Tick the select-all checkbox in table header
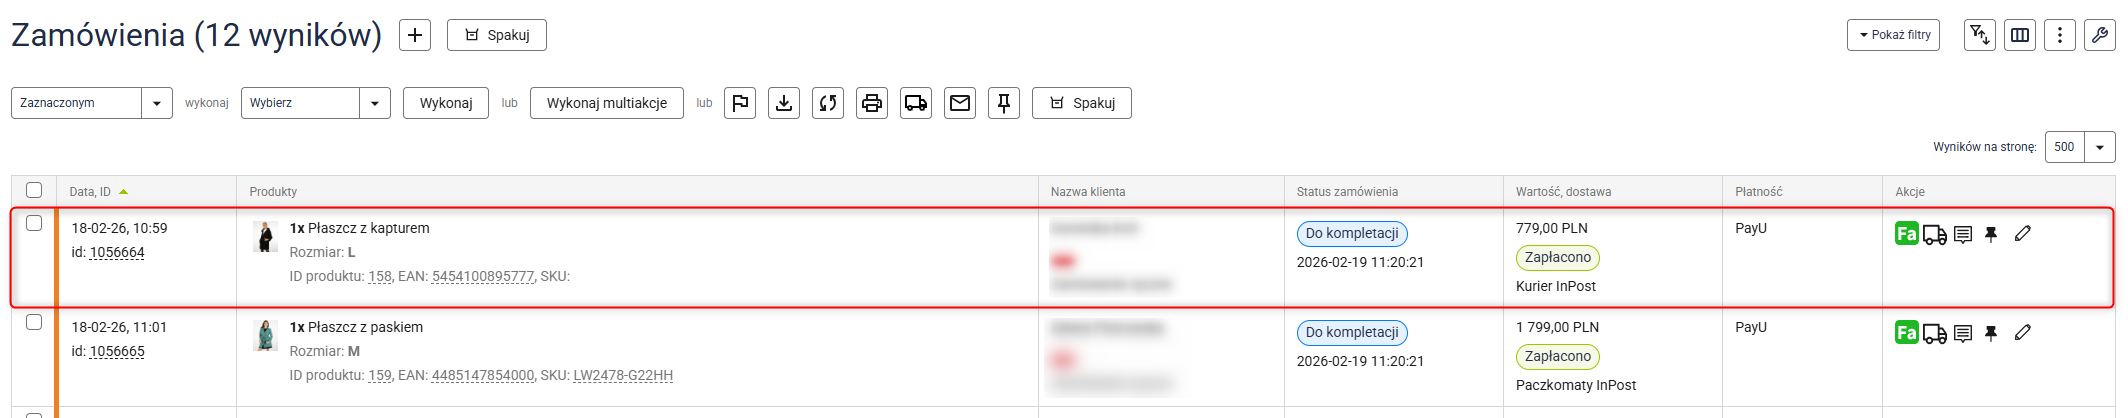The width and height of the screenshot is (2128, 418). pyautogui.click(x=34, y=190)
